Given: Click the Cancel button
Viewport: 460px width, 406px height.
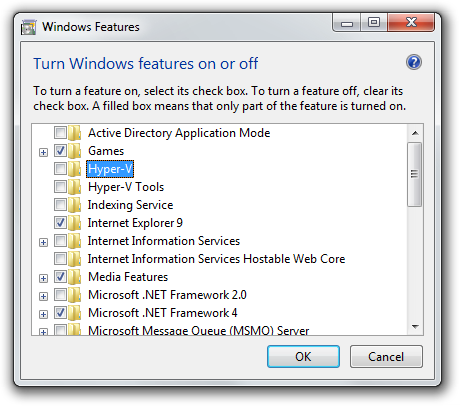Looking at the screenshot, I should 386,357.
